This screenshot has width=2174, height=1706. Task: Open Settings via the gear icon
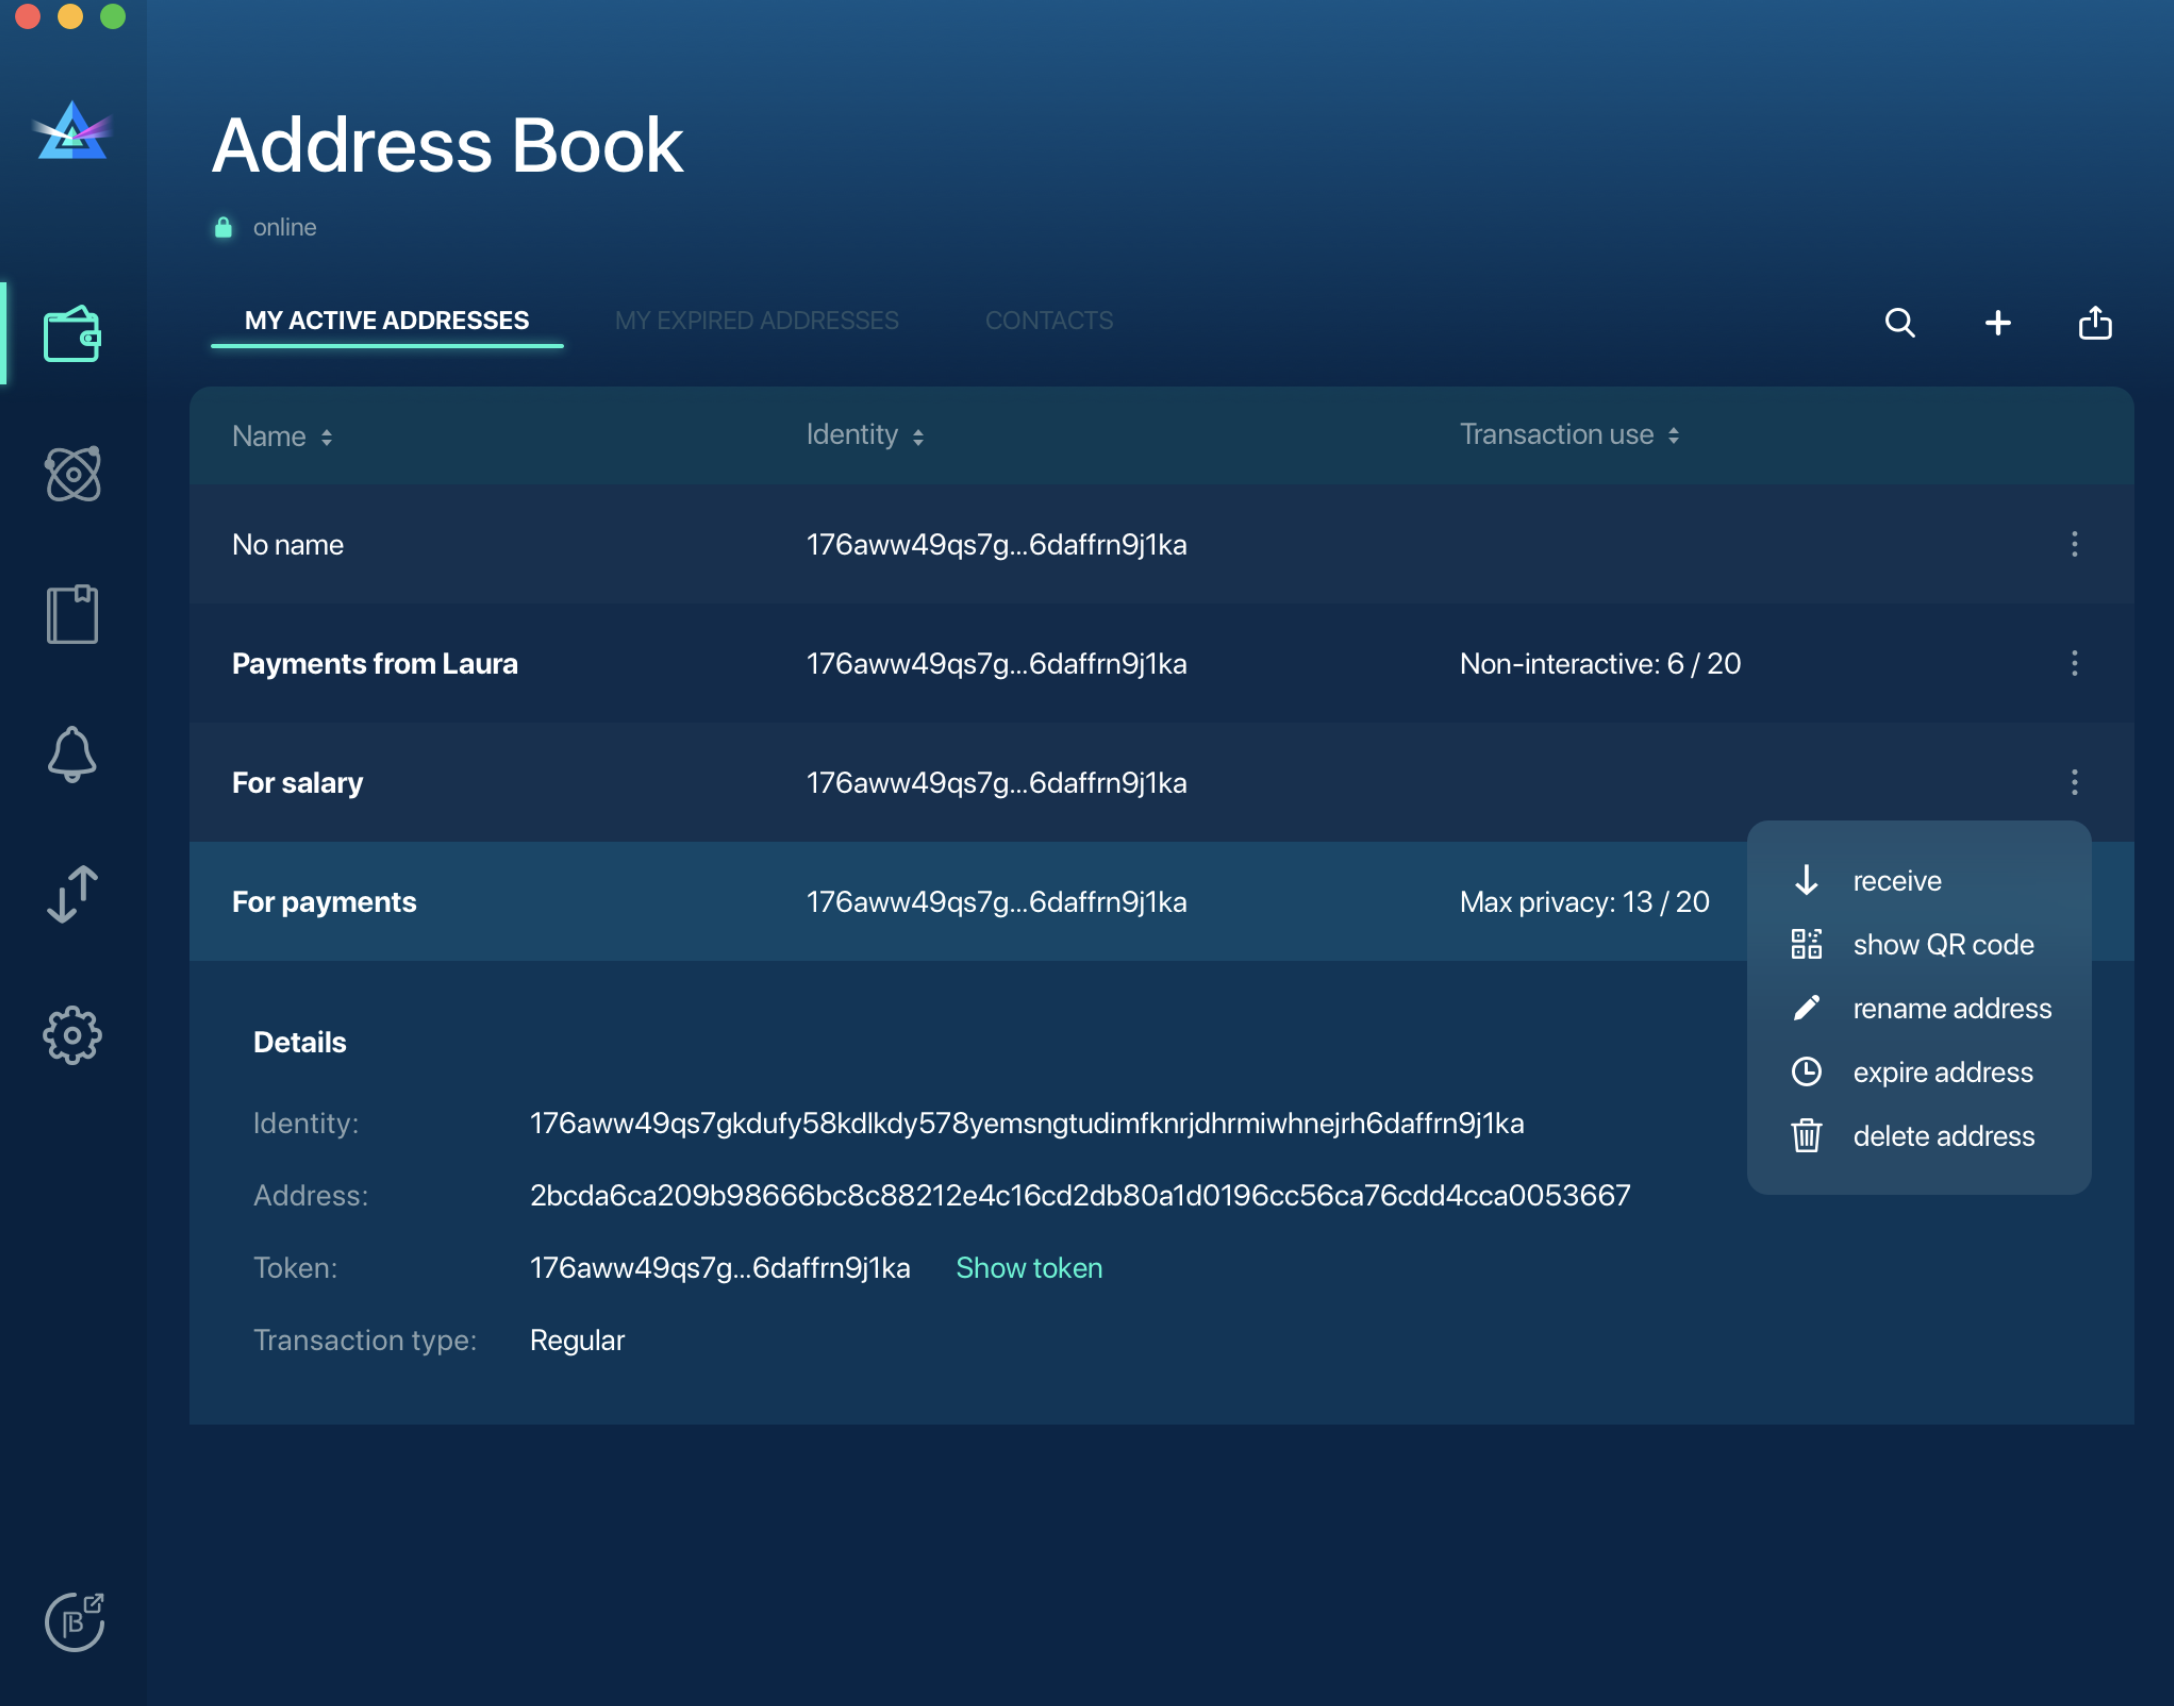point(74,1034)
